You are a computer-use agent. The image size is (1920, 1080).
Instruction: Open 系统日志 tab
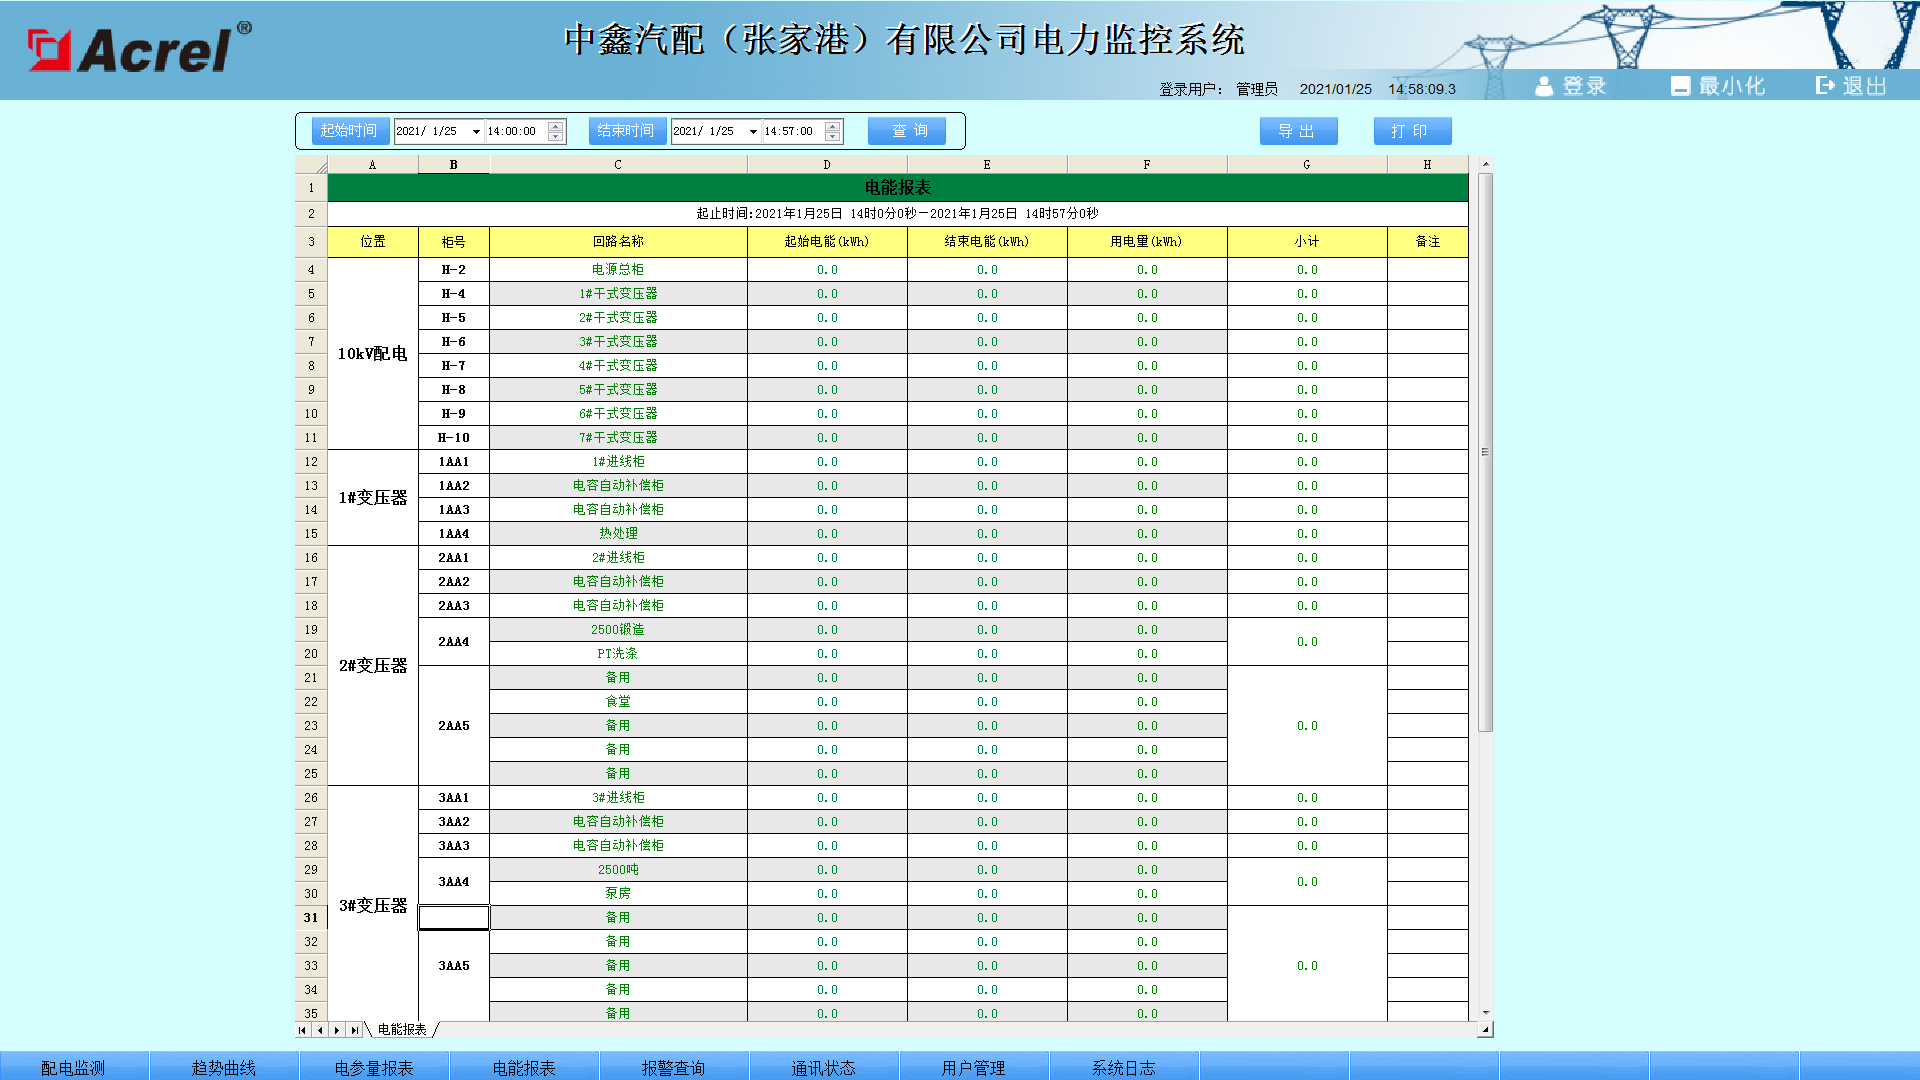tap(1124, 1067)
